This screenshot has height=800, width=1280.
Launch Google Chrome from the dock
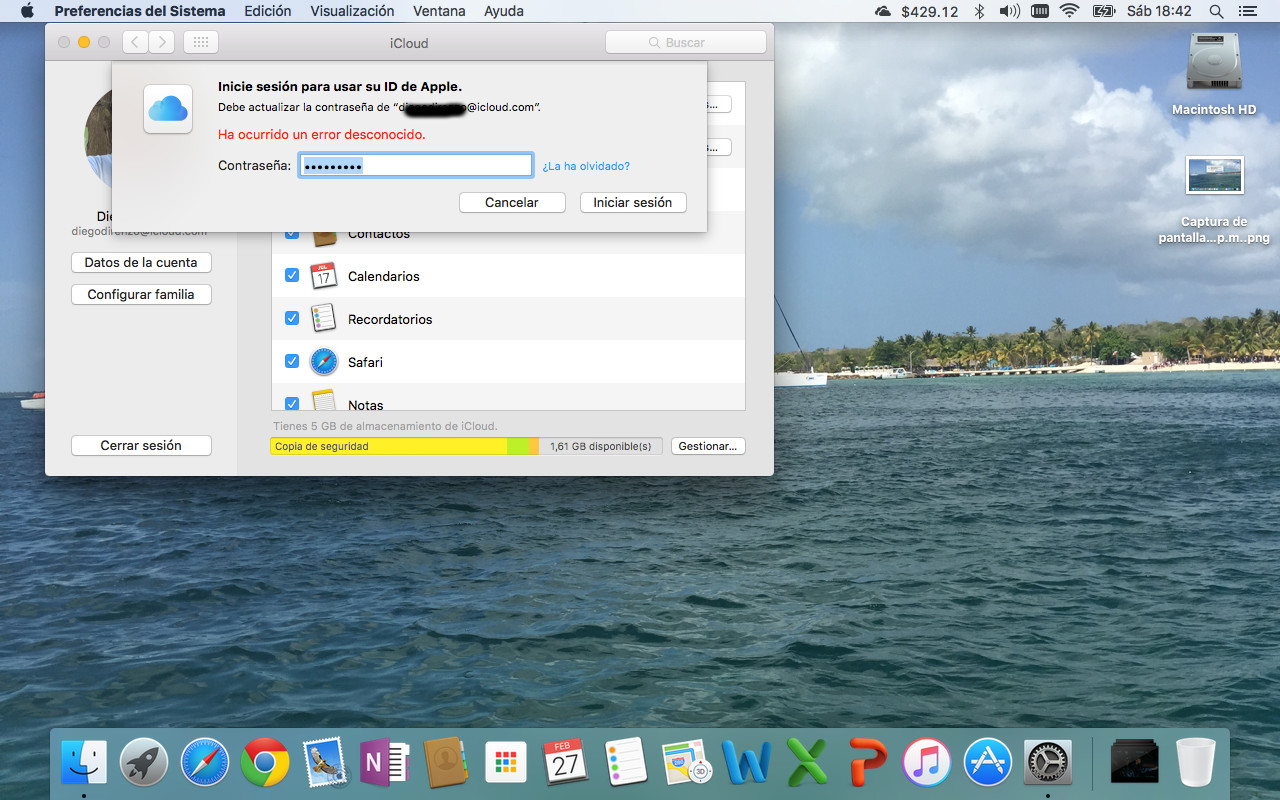click(x=265, y=764)
